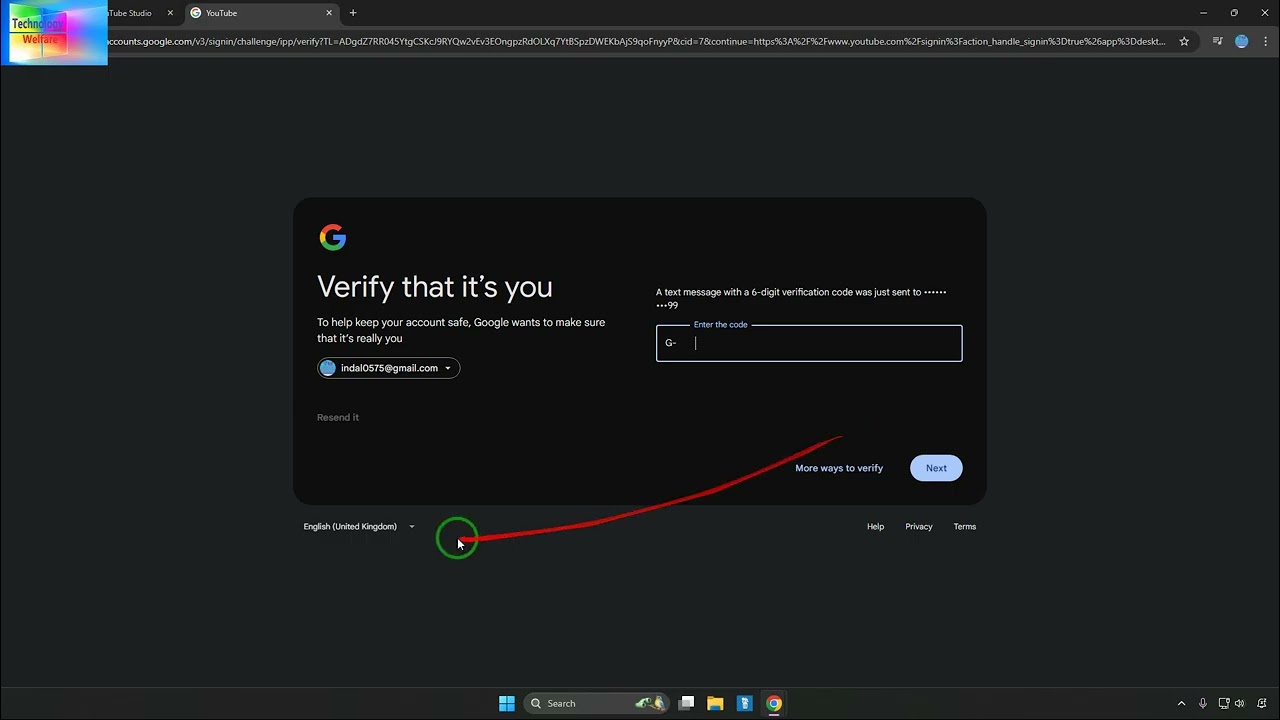This screenshot has height=720, width=1280.
Task: Bookmark this page with the star icon
Action: (1184, 41)
